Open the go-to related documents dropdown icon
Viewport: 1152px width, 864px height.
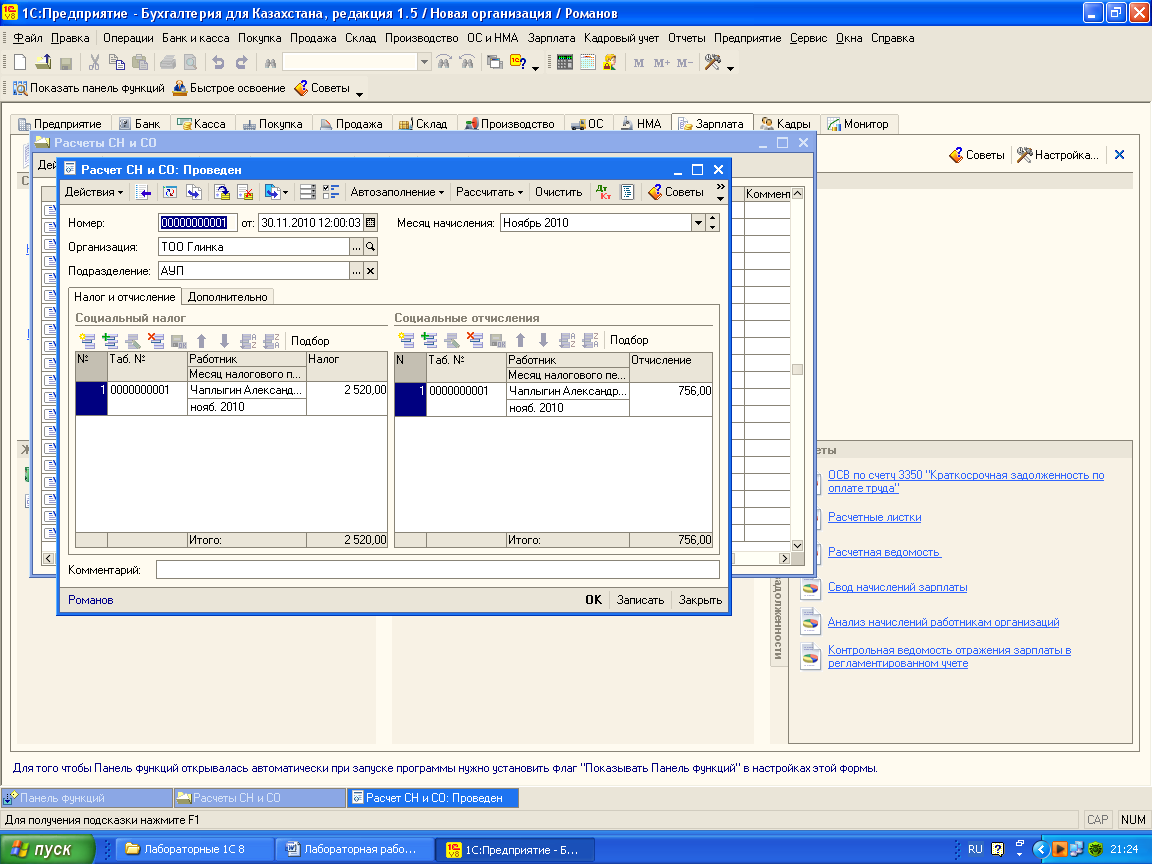click(x=276, y=192)
